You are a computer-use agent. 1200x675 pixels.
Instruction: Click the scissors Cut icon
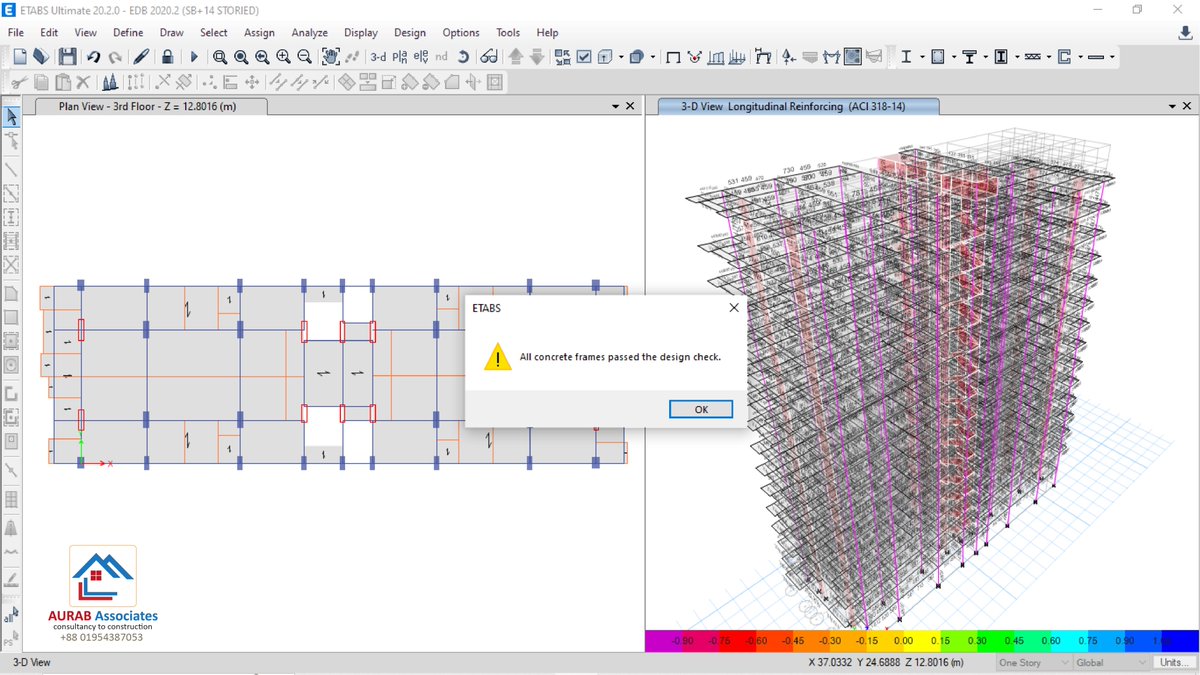(x=19, y=82)
